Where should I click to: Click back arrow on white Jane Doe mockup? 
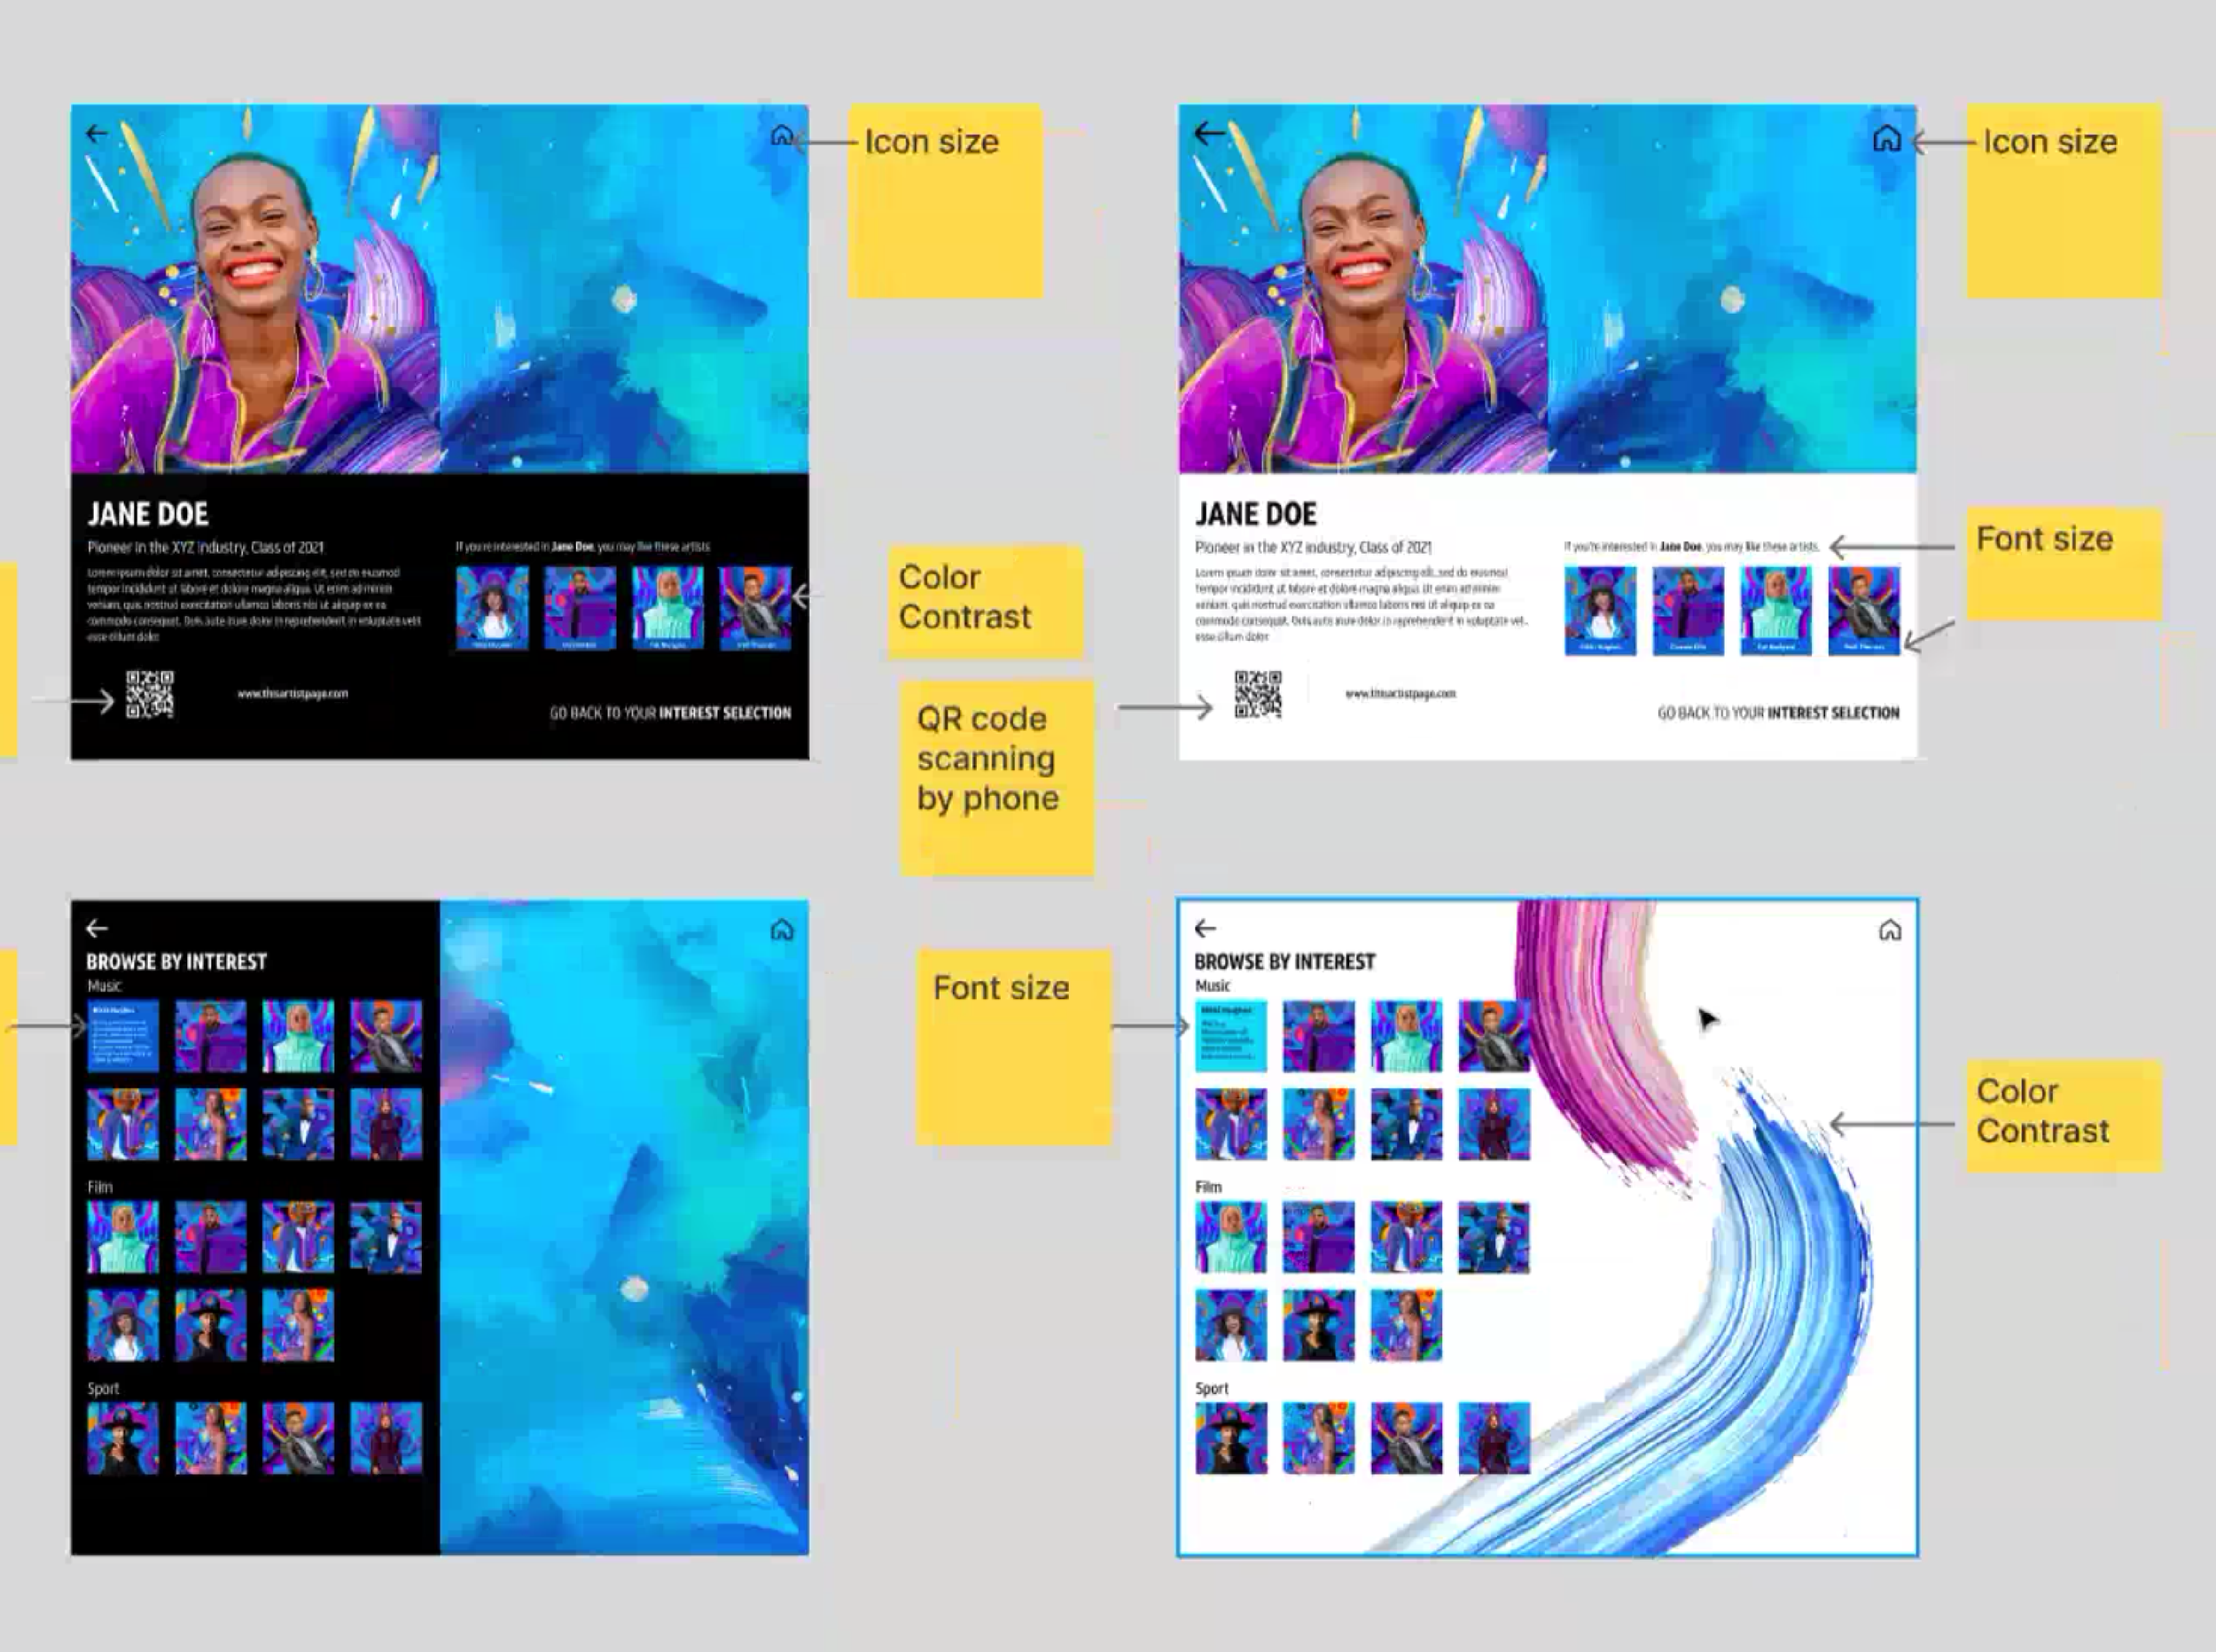[x=1209, y=133]
